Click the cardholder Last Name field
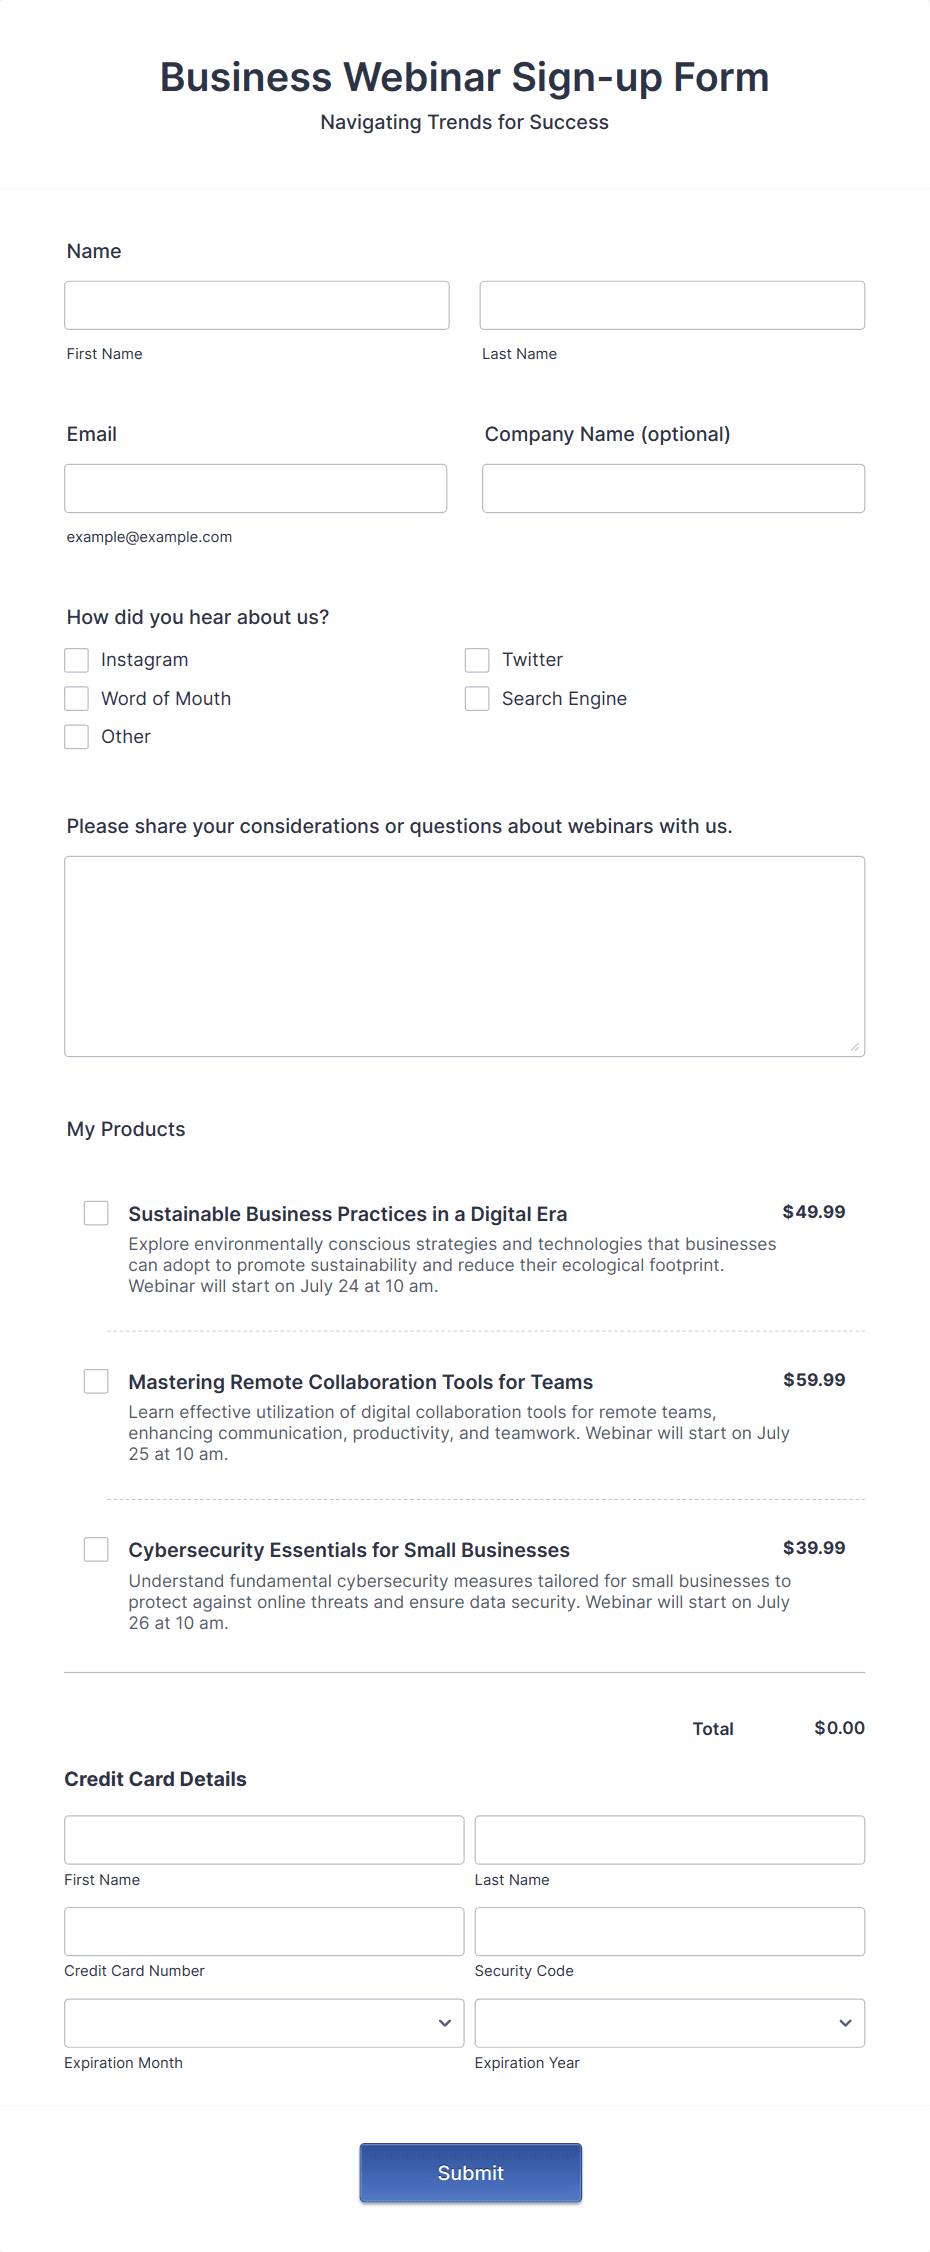The image size is (930, 2252). pyautogui.click(x=669, y=1839)
